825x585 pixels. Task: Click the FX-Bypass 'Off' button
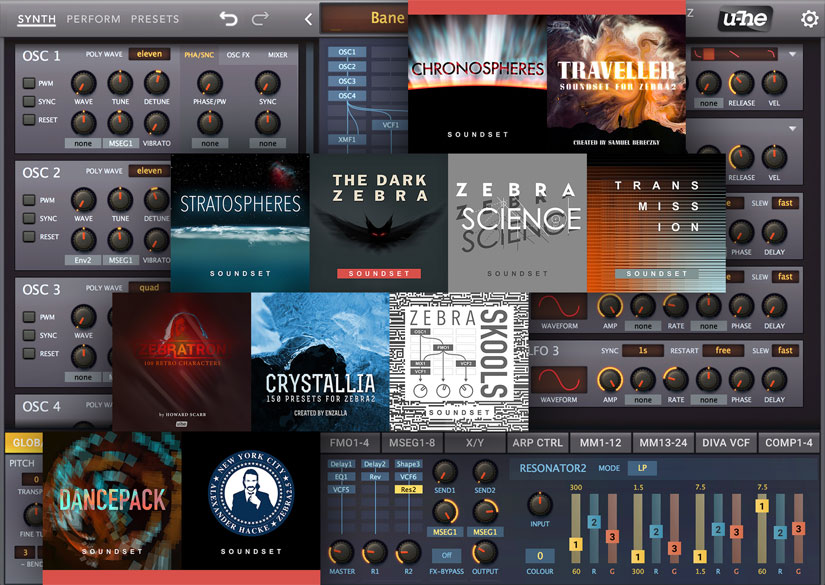447,555
